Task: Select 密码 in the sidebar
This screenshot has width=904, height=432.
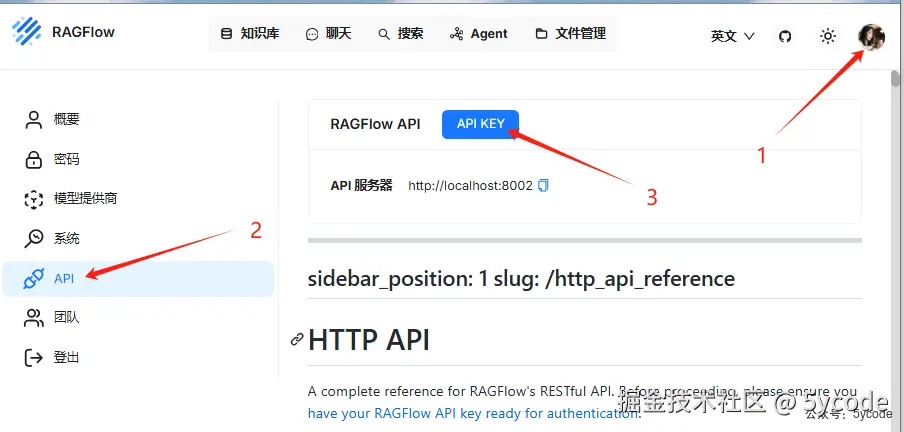Action: 138,159
